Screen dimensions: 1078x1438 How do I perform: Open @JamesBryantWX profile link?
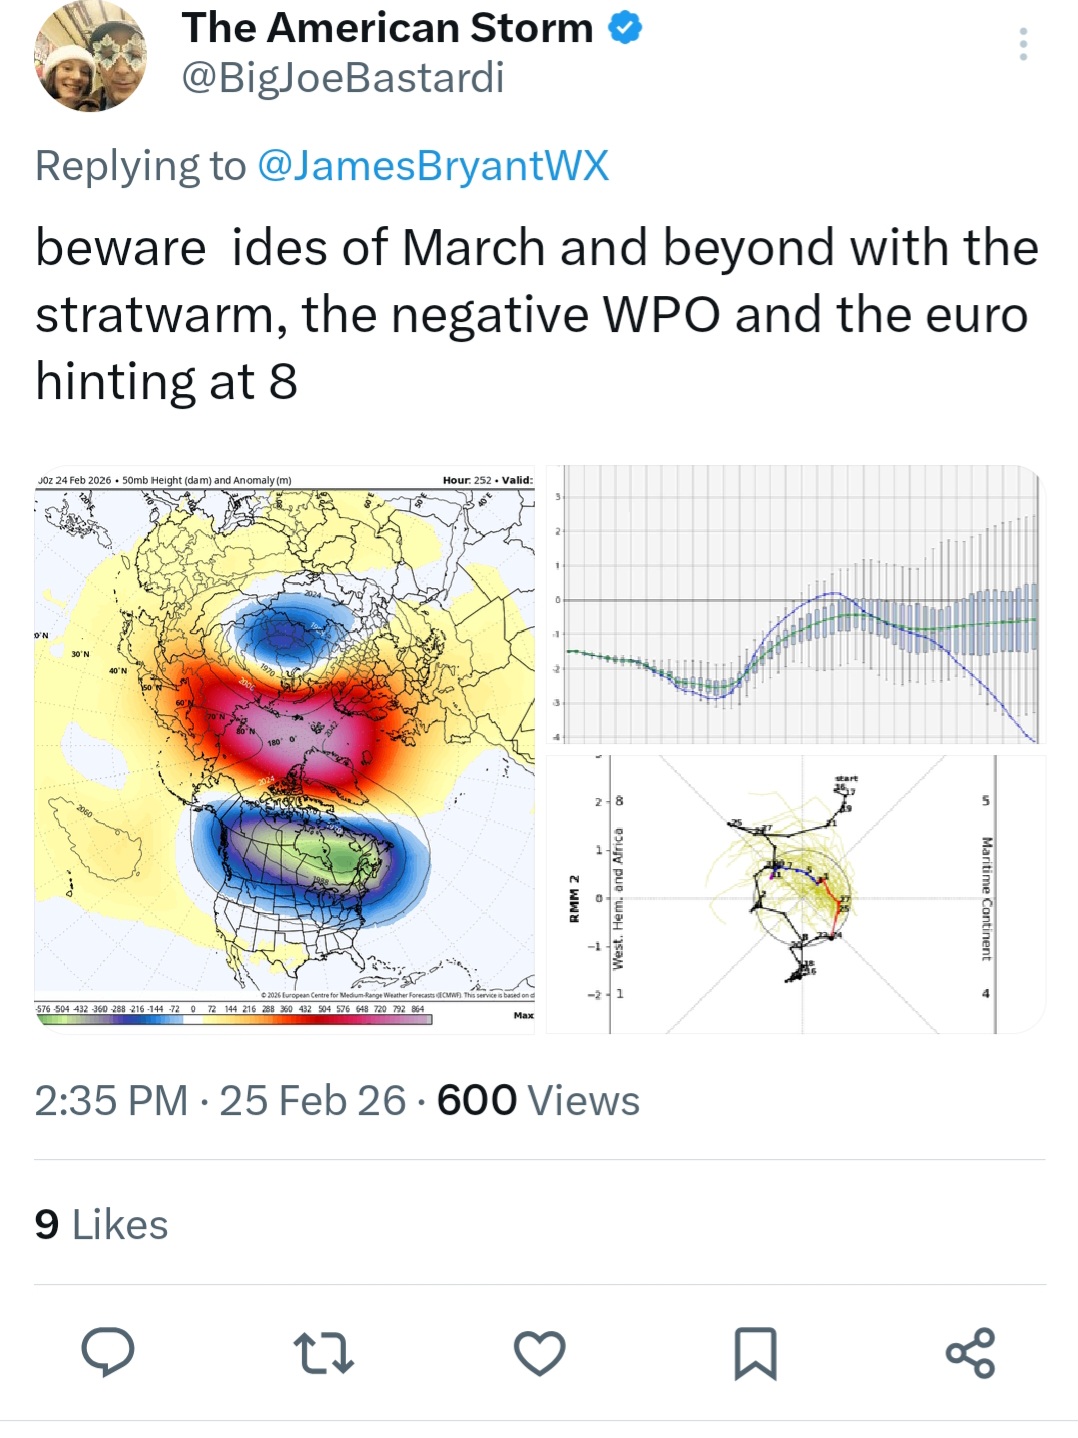(x=433, y=166)
